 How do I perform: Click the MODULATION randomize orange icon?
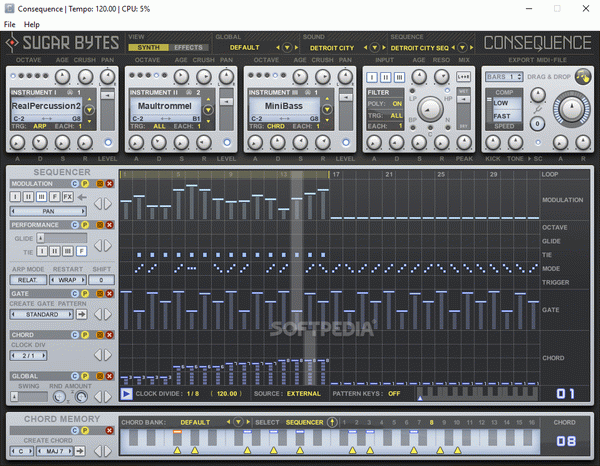click(100, 184)
